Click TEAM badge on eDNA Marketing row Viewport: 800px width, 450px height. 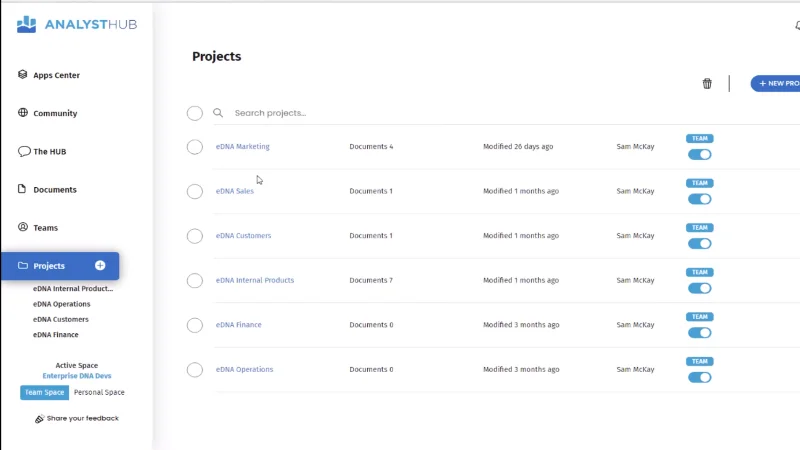(x=699, y=138)
